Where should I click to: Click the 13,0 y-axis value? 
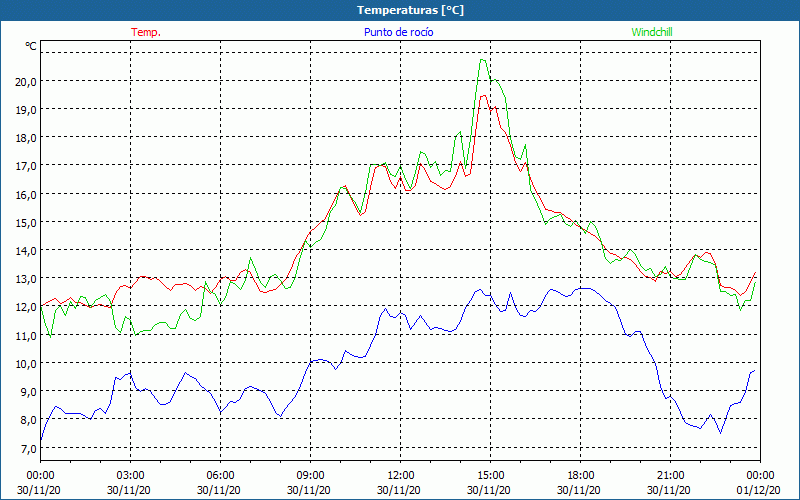pos(26,279)
